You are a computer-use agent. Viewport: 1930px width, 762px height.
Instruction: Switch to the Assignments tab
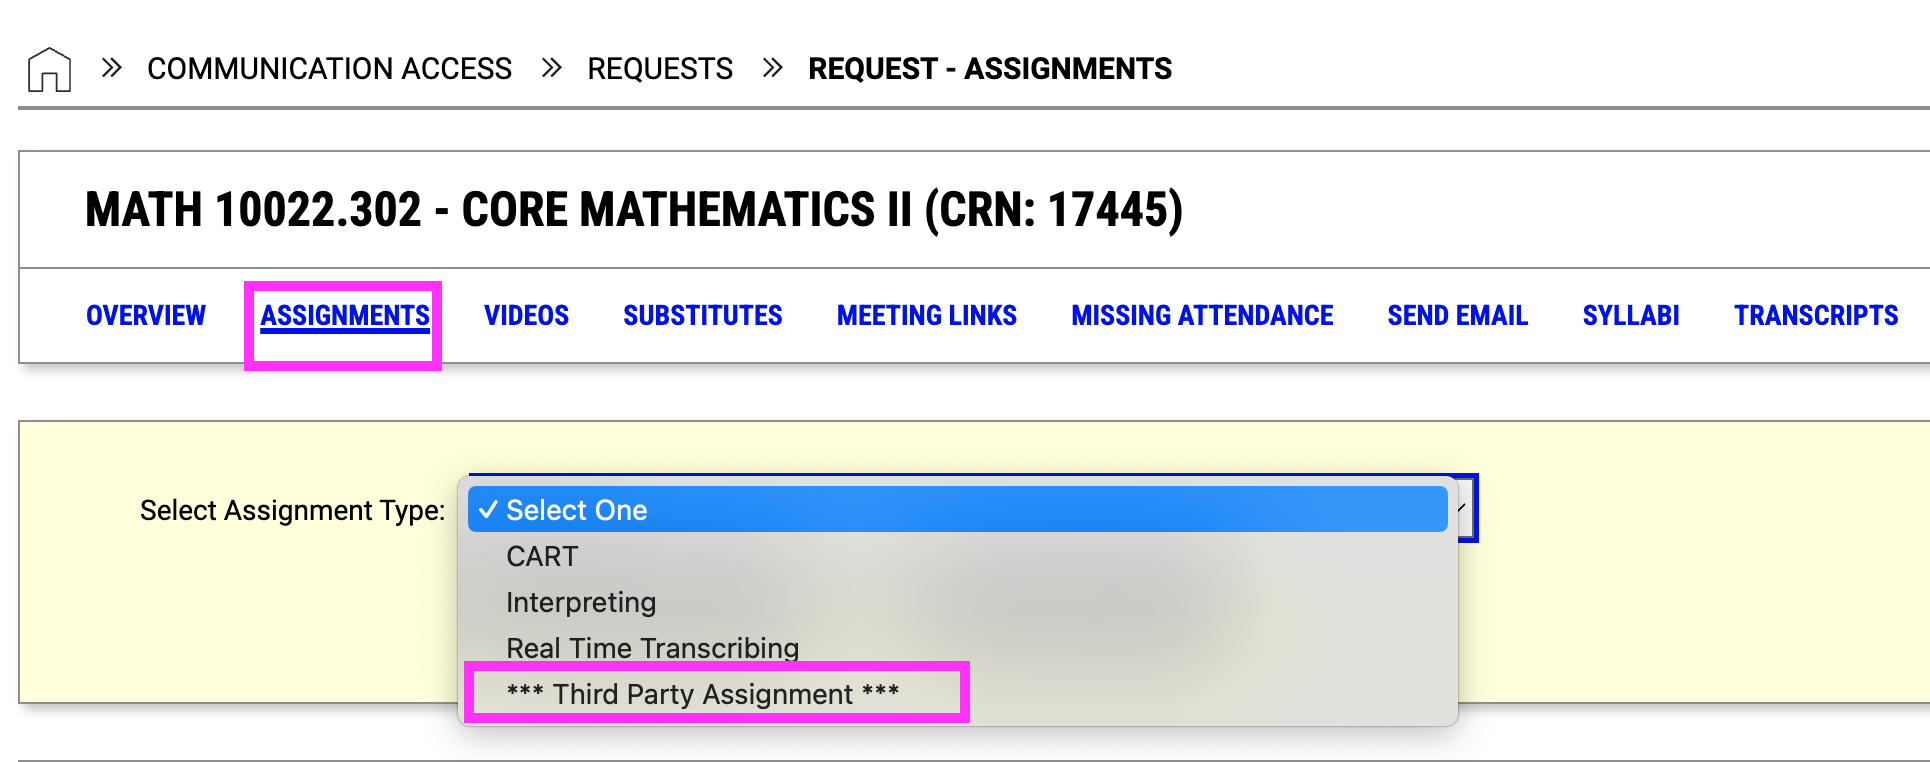tap(345, 315)
